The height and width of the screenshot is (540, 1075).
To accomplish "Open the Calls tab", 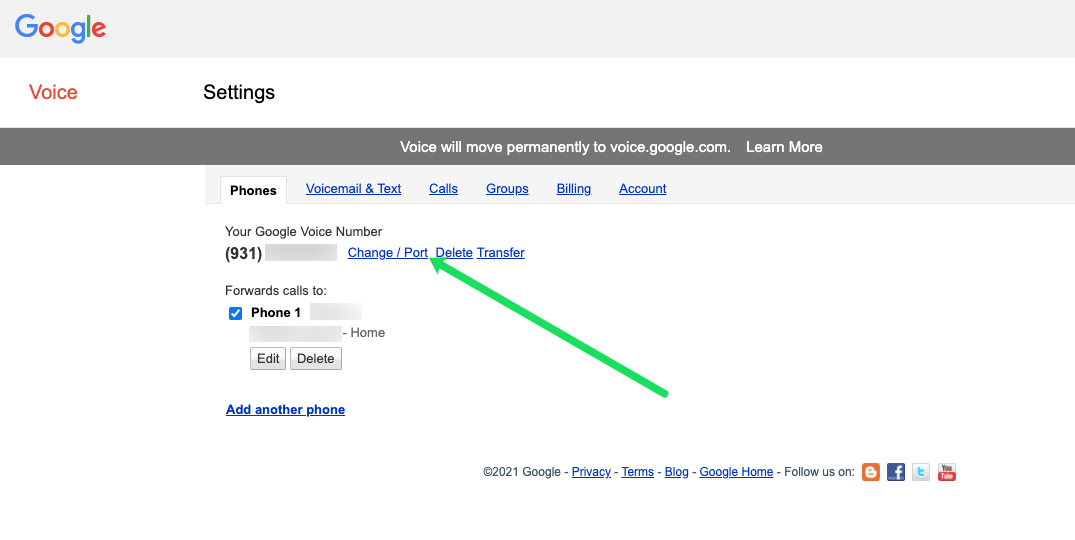I will pos(443,189).
